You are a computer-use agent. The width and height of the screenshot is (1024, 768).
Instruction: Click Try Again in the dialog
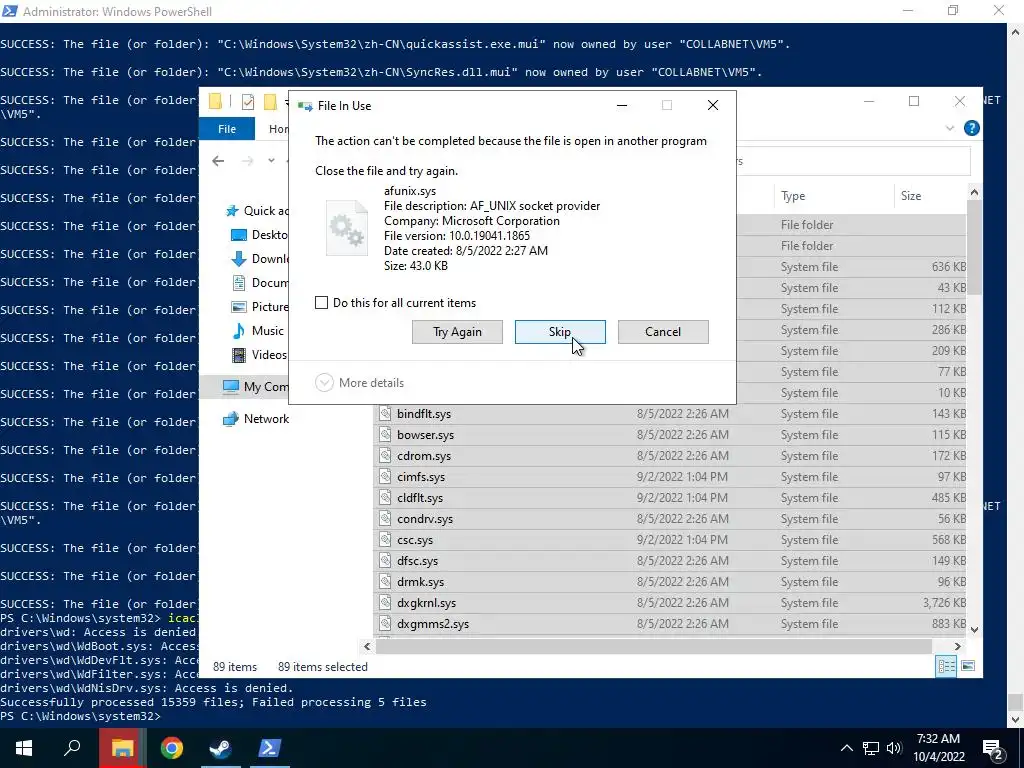click(x=457, y=332)
